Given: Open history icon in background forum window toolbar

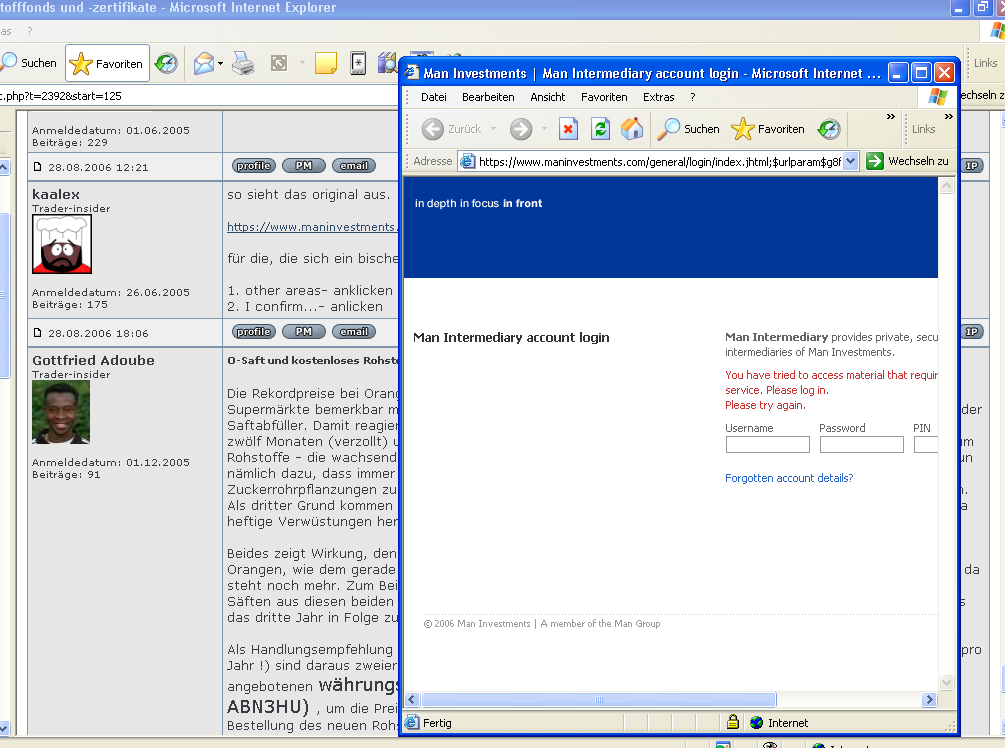Looking at the screenshot, I should click(x=166, y=63).
